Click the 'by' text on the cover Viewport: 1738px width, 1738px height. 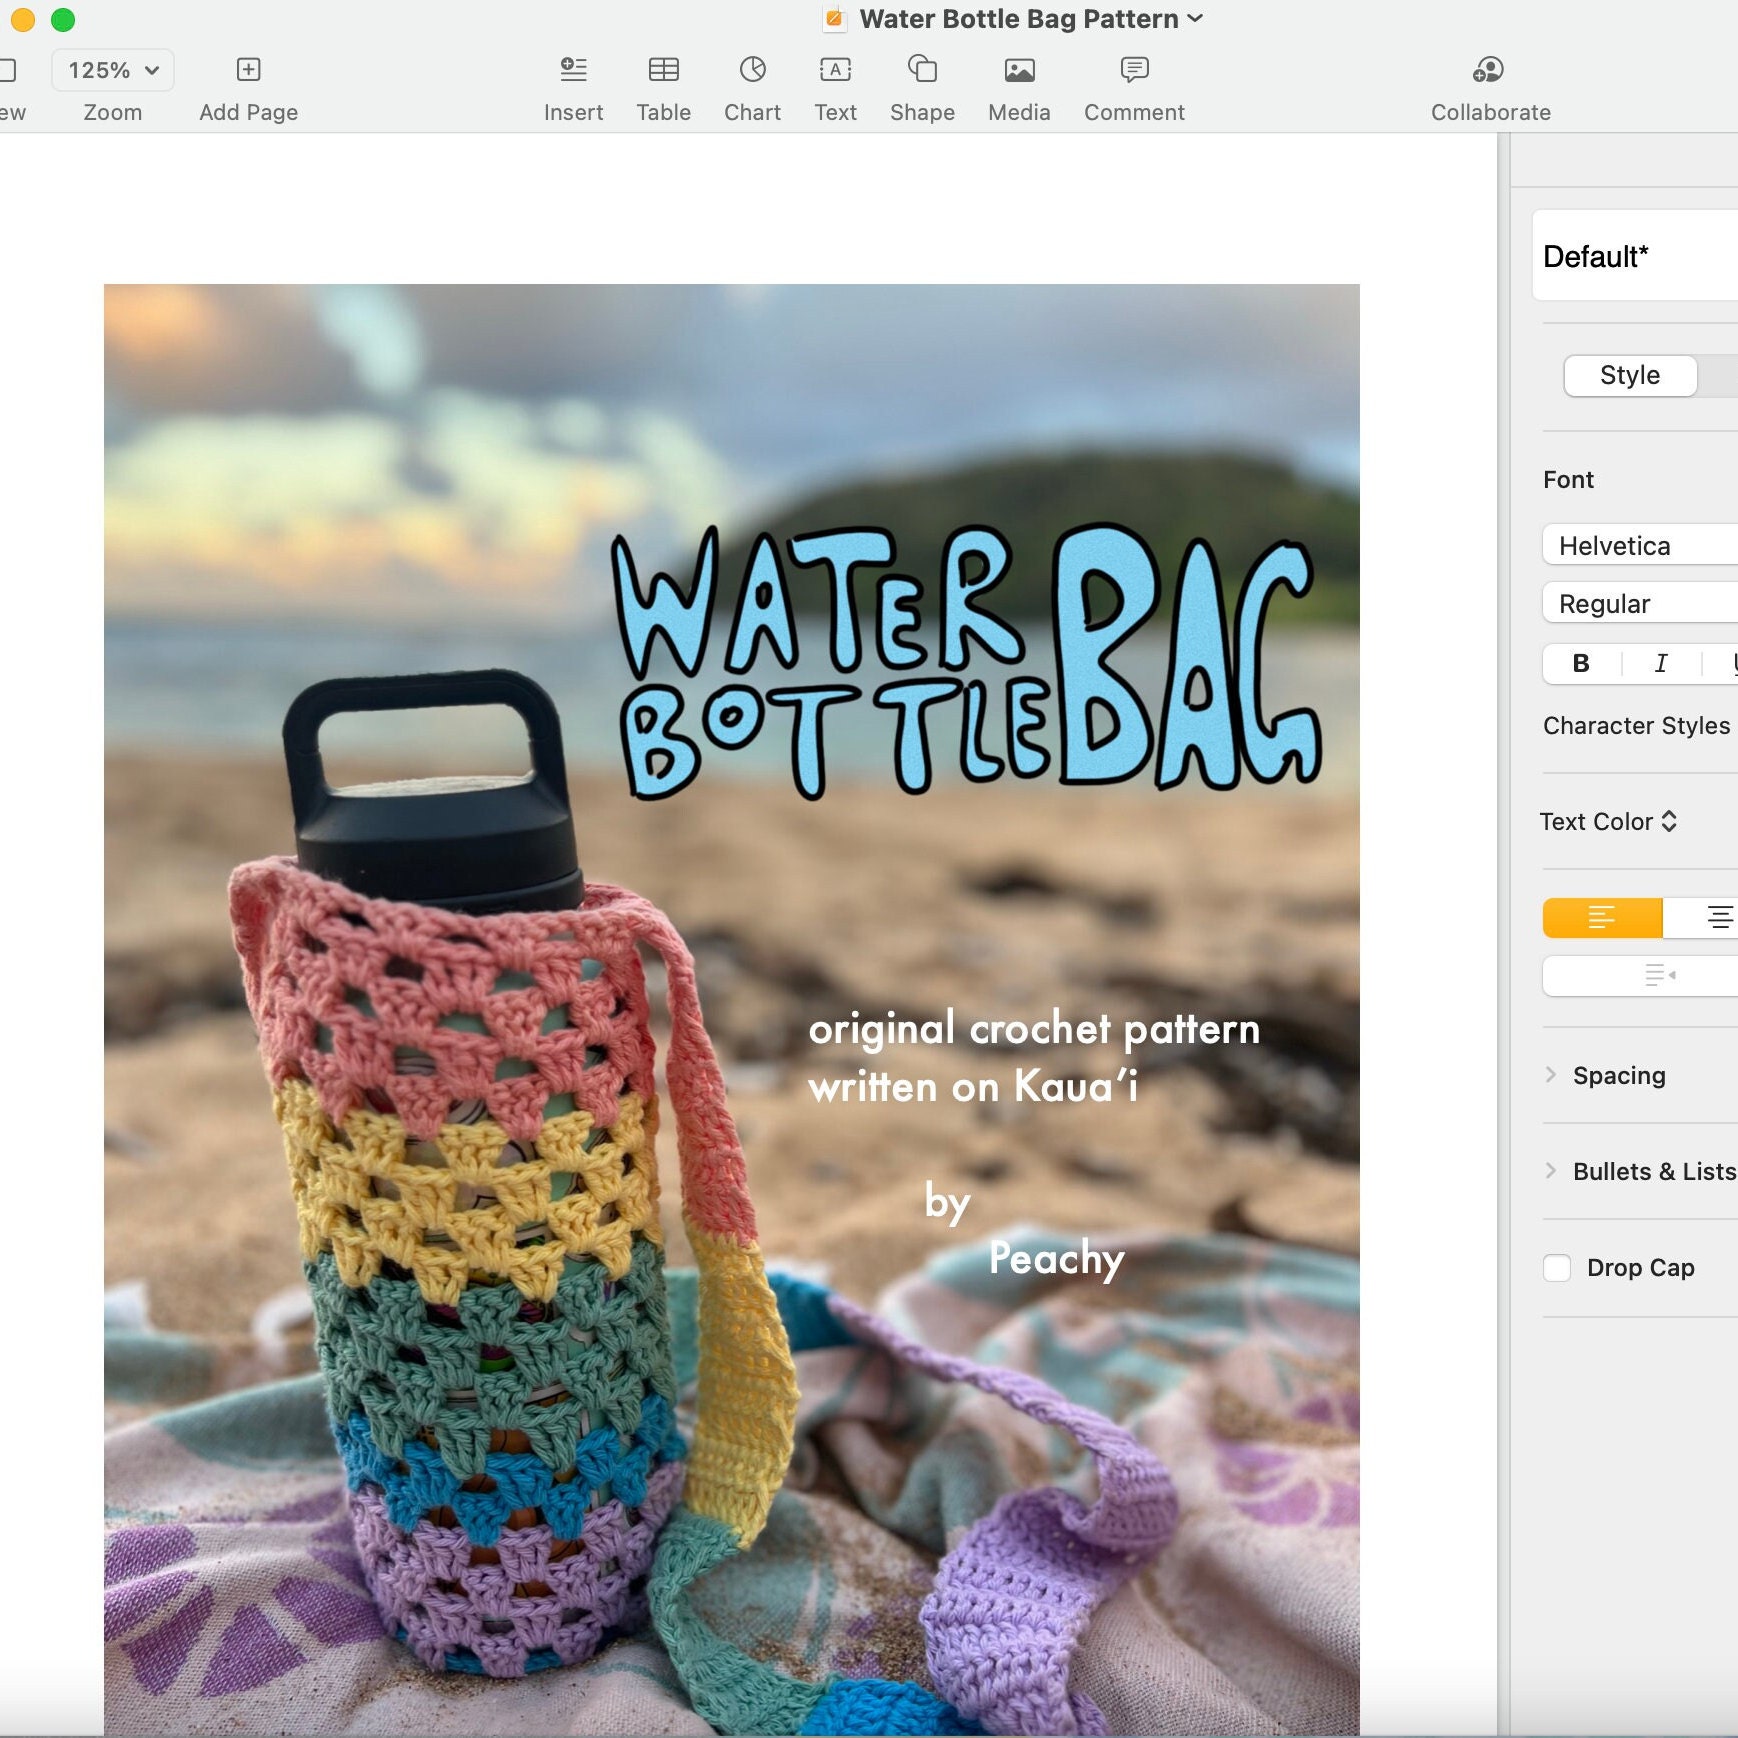(x=947, y=1201)
